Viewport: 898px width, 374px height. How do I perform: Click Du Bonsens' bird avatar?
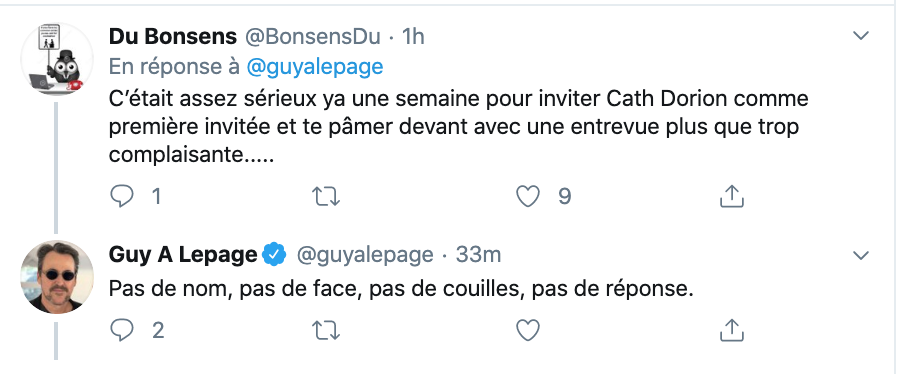point(57,59)
